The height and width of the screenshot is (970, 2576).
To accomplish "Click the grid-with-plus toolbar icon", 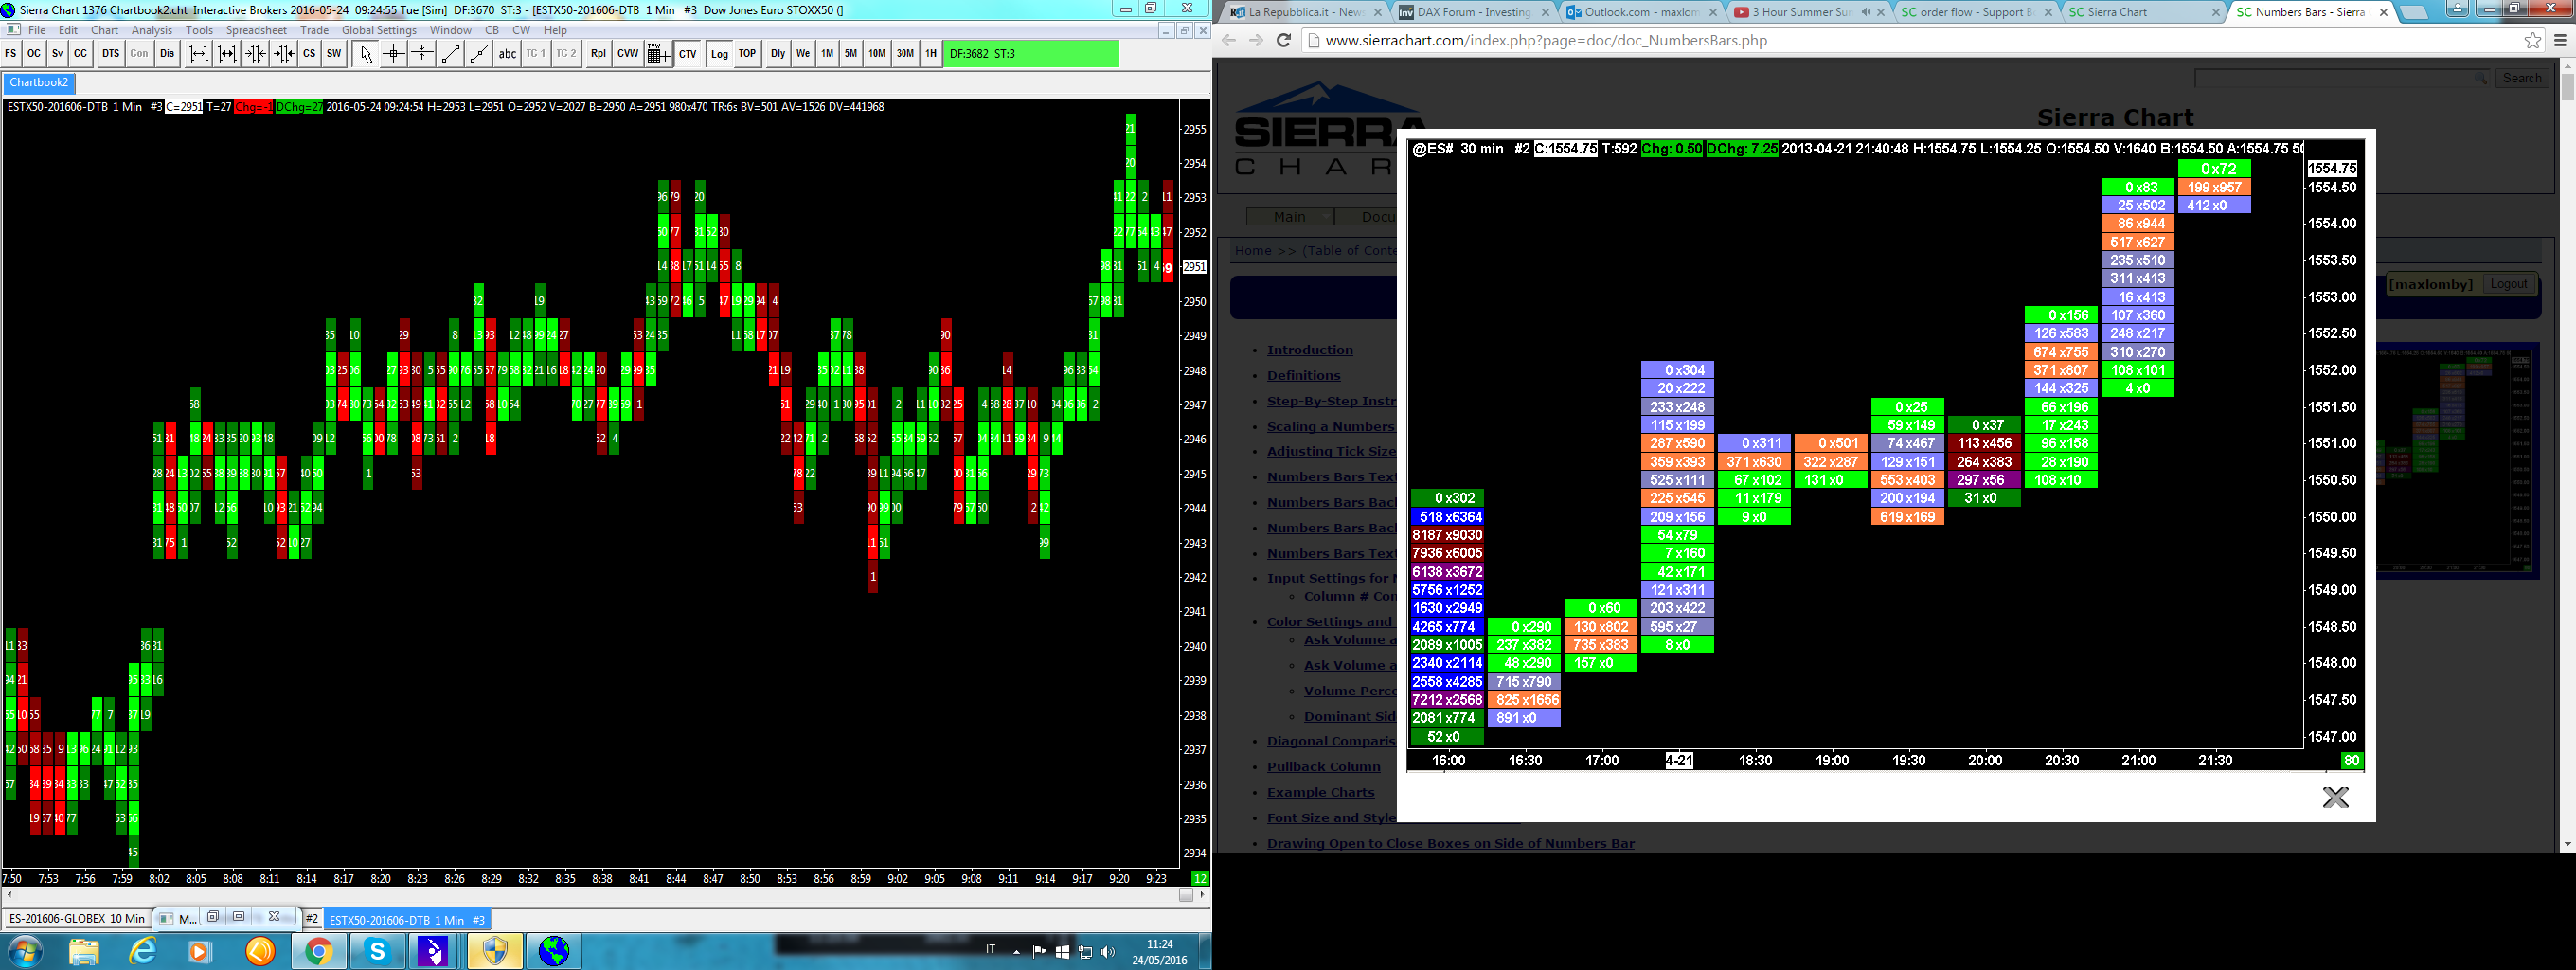I will click(658, 54).
